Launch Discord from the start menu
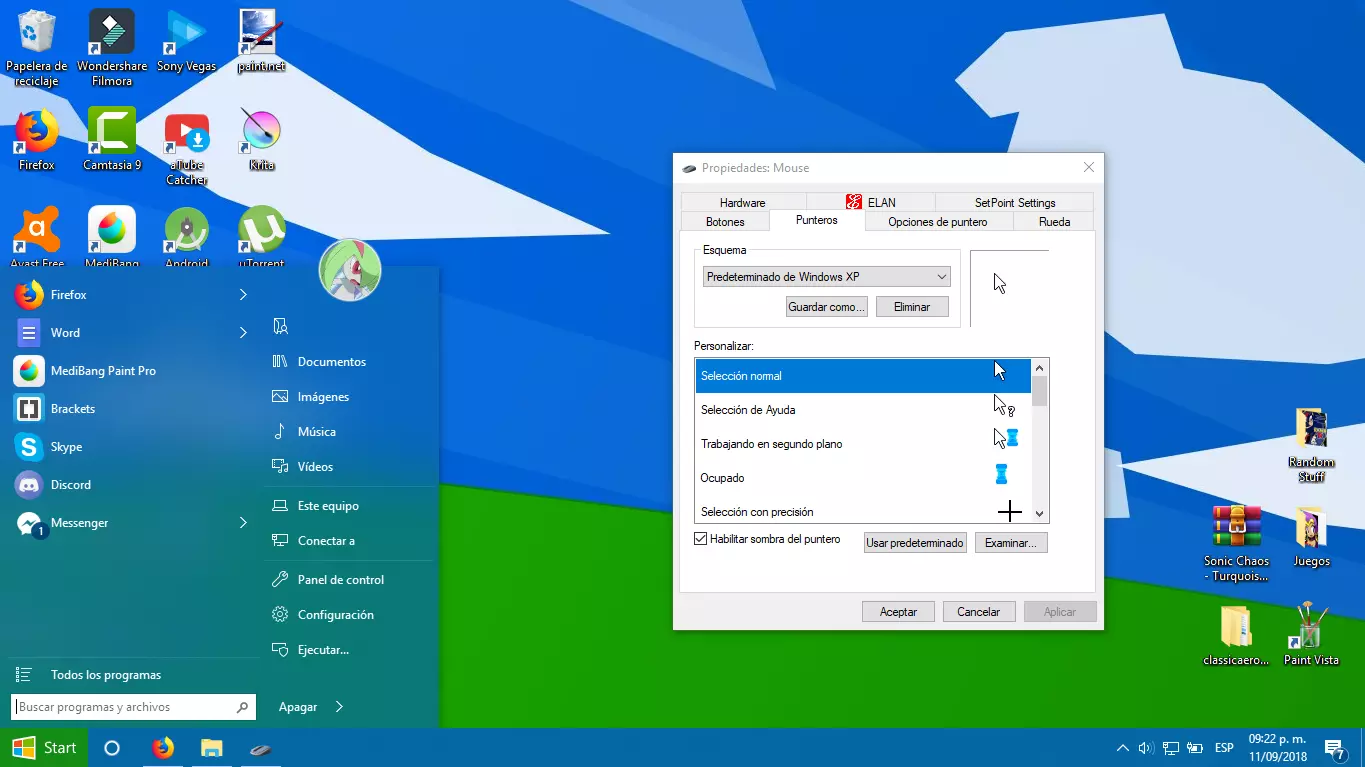1365x767 pixels. pyautogui.click(x=70, y=485)
